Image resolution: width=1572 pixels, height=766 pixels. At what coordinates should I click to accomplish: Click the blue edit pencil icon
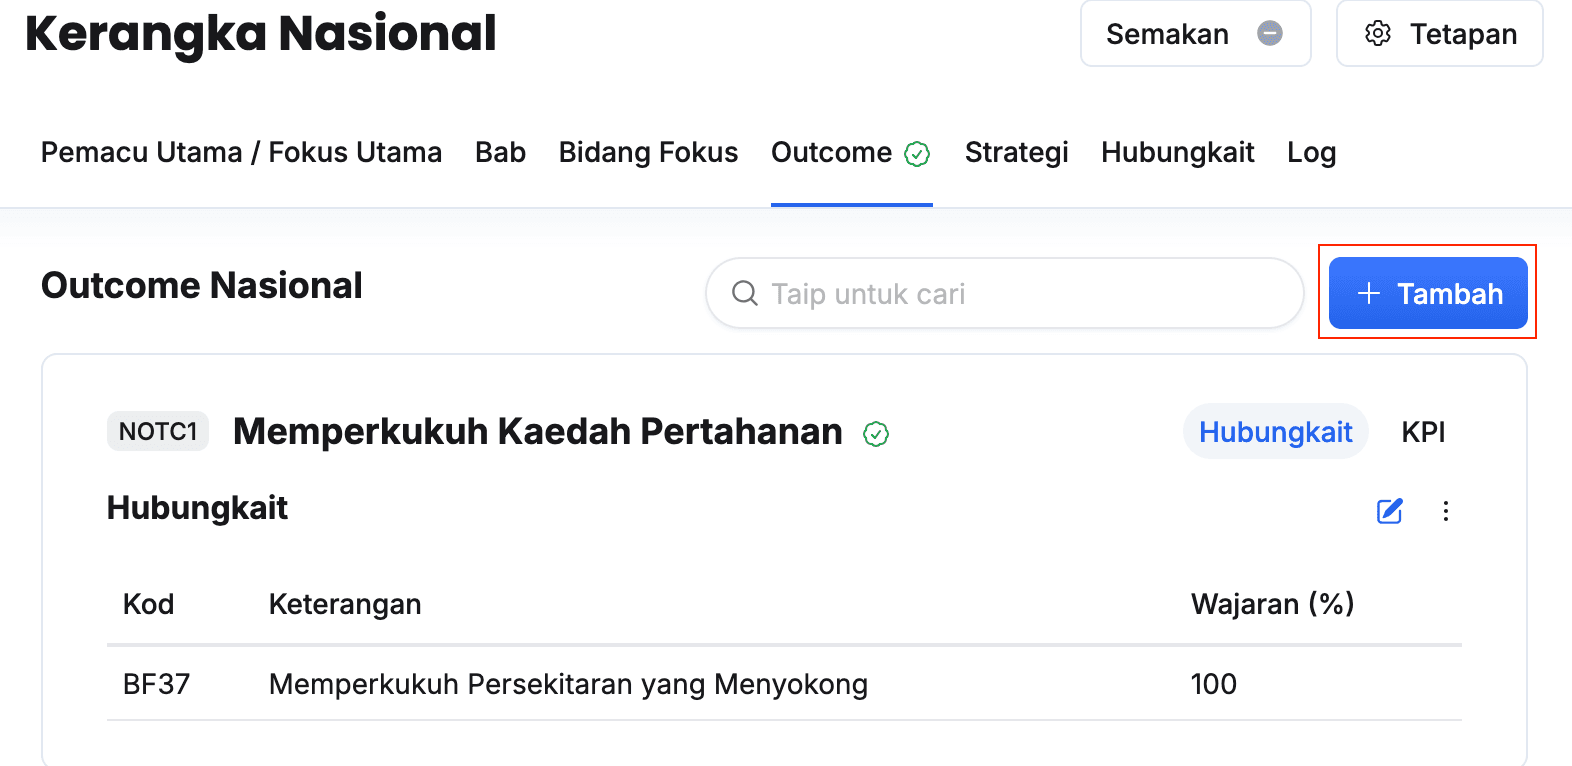[x=1390, y=511]
